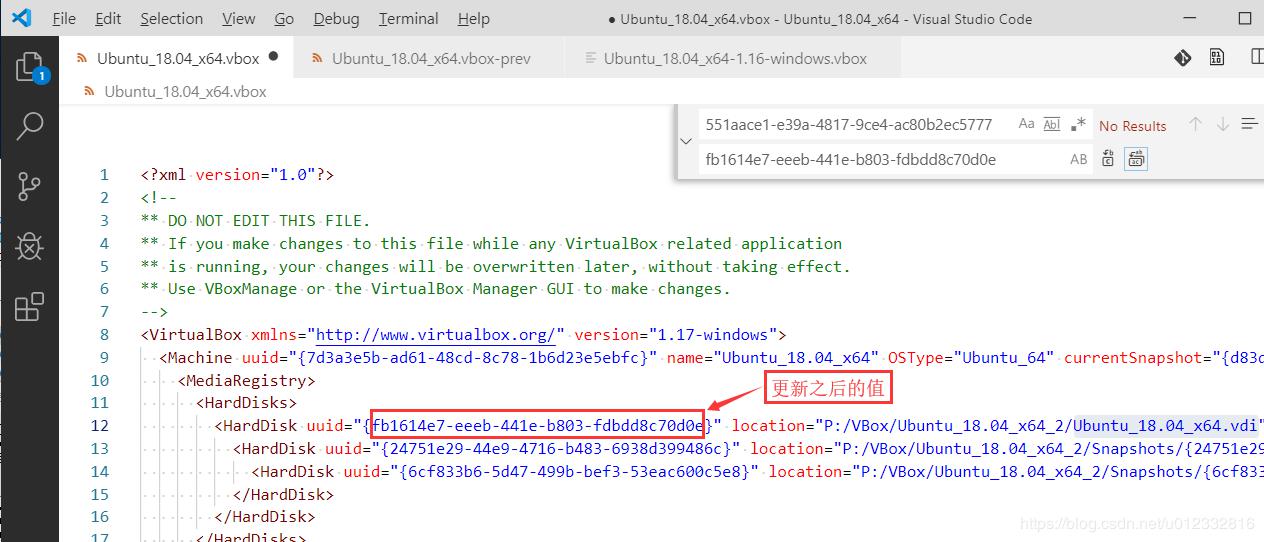This screenshot has height=542, width=1264.
Task: Switch to Ubuntu_18.04_x64-1.16-windows.vbox tab
Action: coord(735,59)
